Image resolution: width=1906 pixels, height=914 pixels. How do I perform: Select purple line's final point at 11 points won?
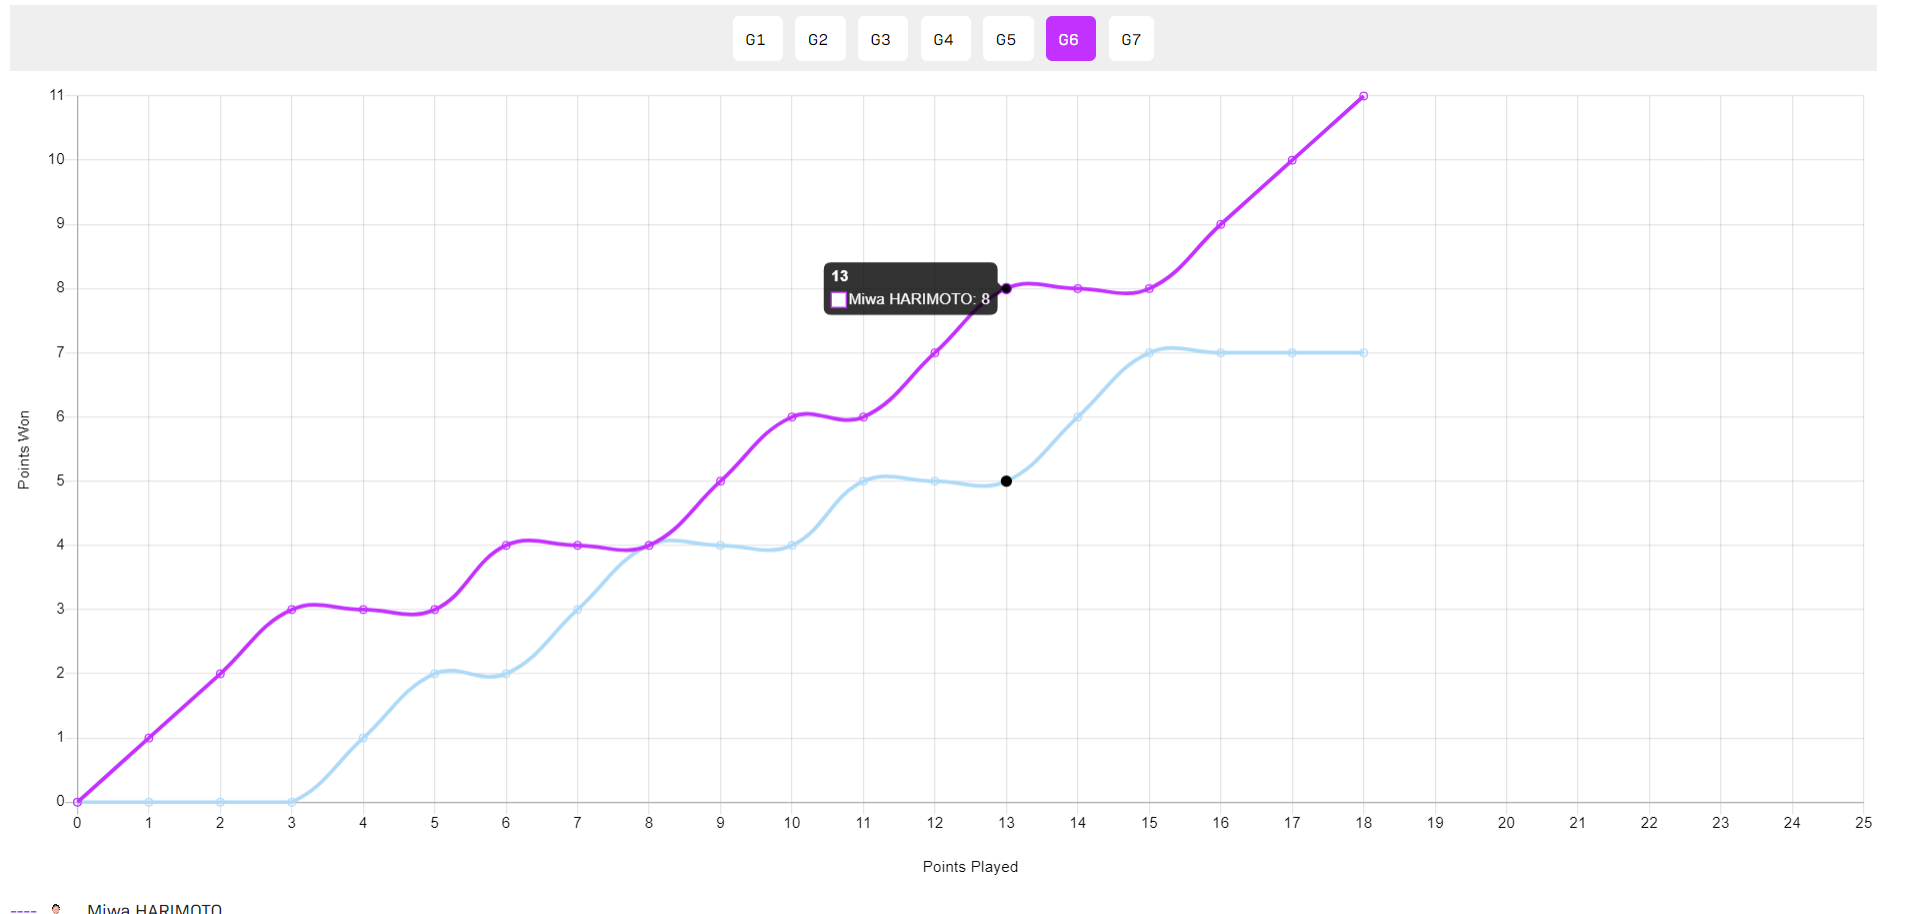[x=1363, y=96]
